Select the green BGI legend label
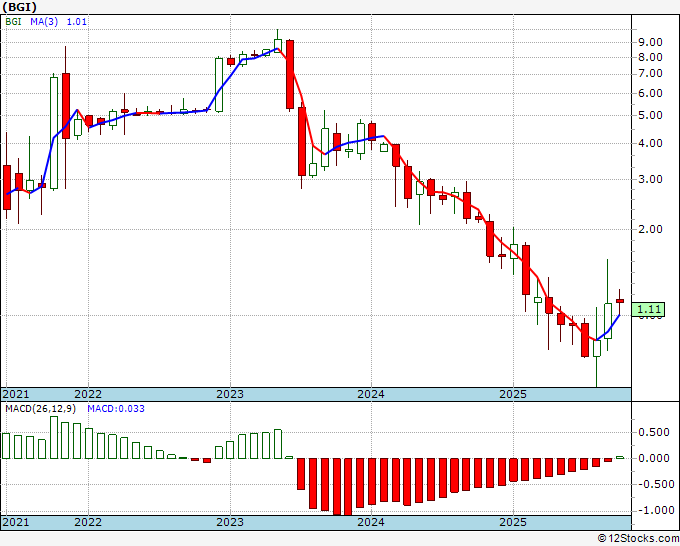Viewport: 680px width, 546px height. tap(13, 21)
